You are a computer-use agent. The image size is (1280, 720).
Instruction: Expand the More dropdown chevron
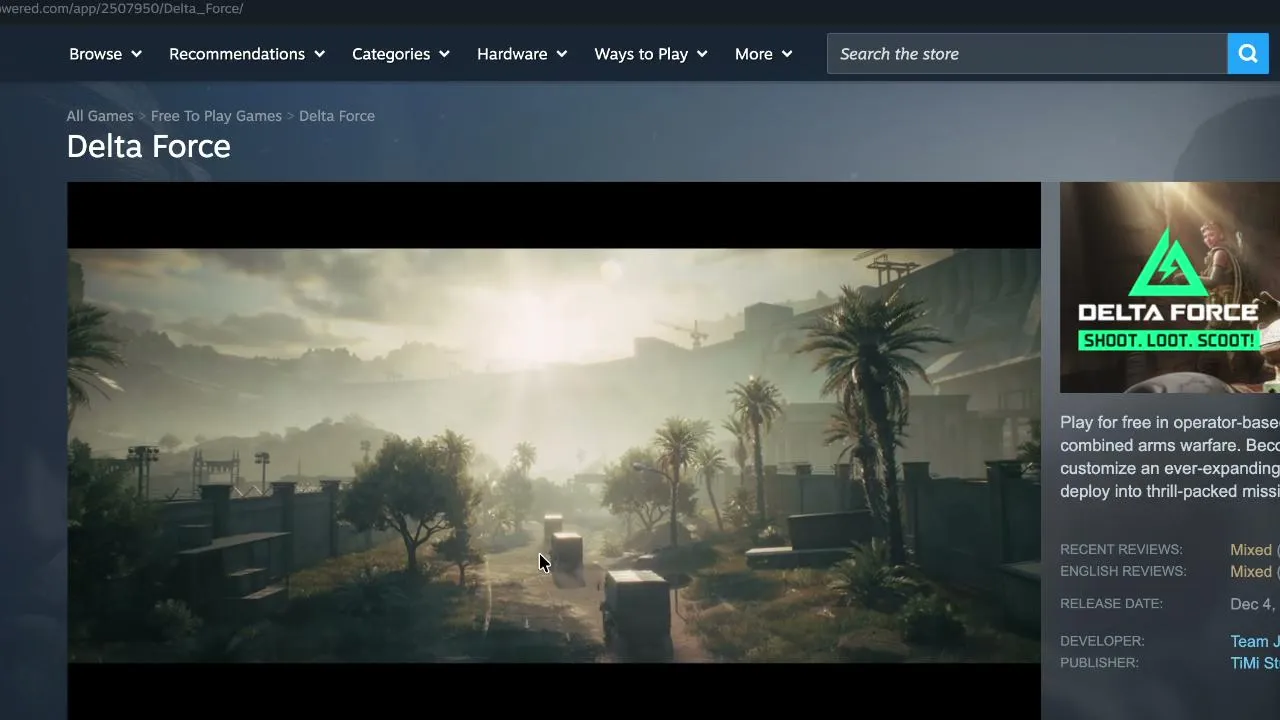787,54
